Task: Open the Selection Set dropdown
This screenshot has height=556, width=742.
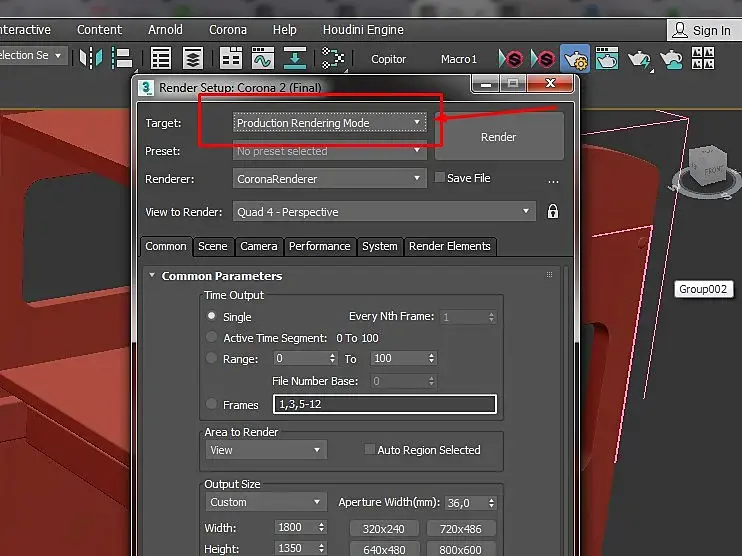Action: [33, 55]
